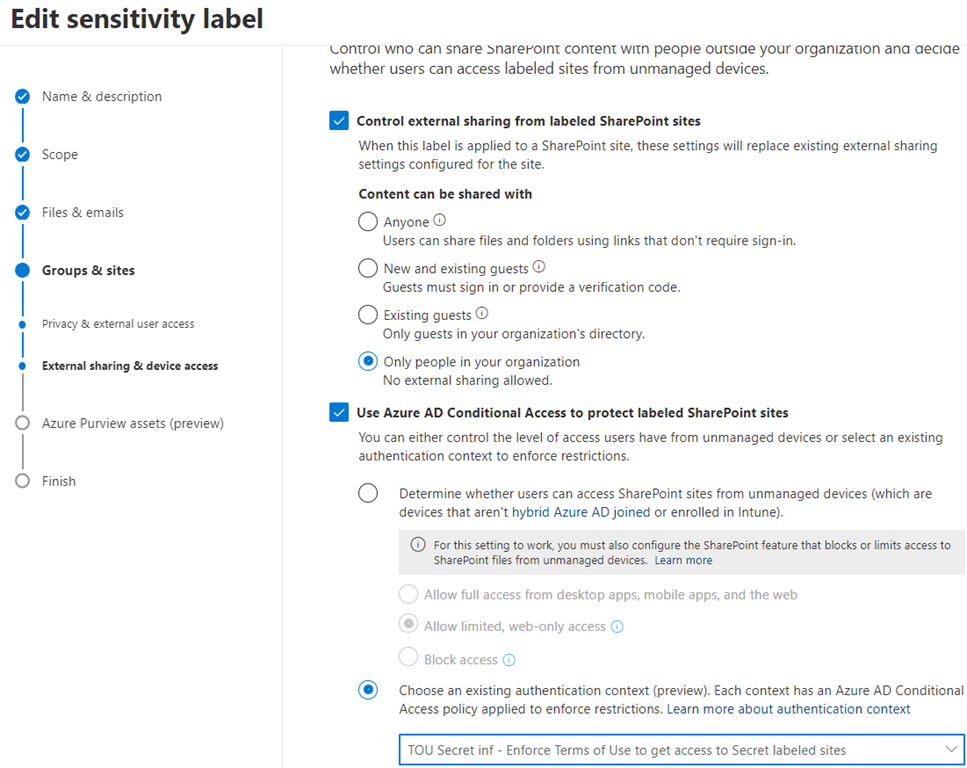Open Azure Purview assets (preview) step

coord(132,423)
